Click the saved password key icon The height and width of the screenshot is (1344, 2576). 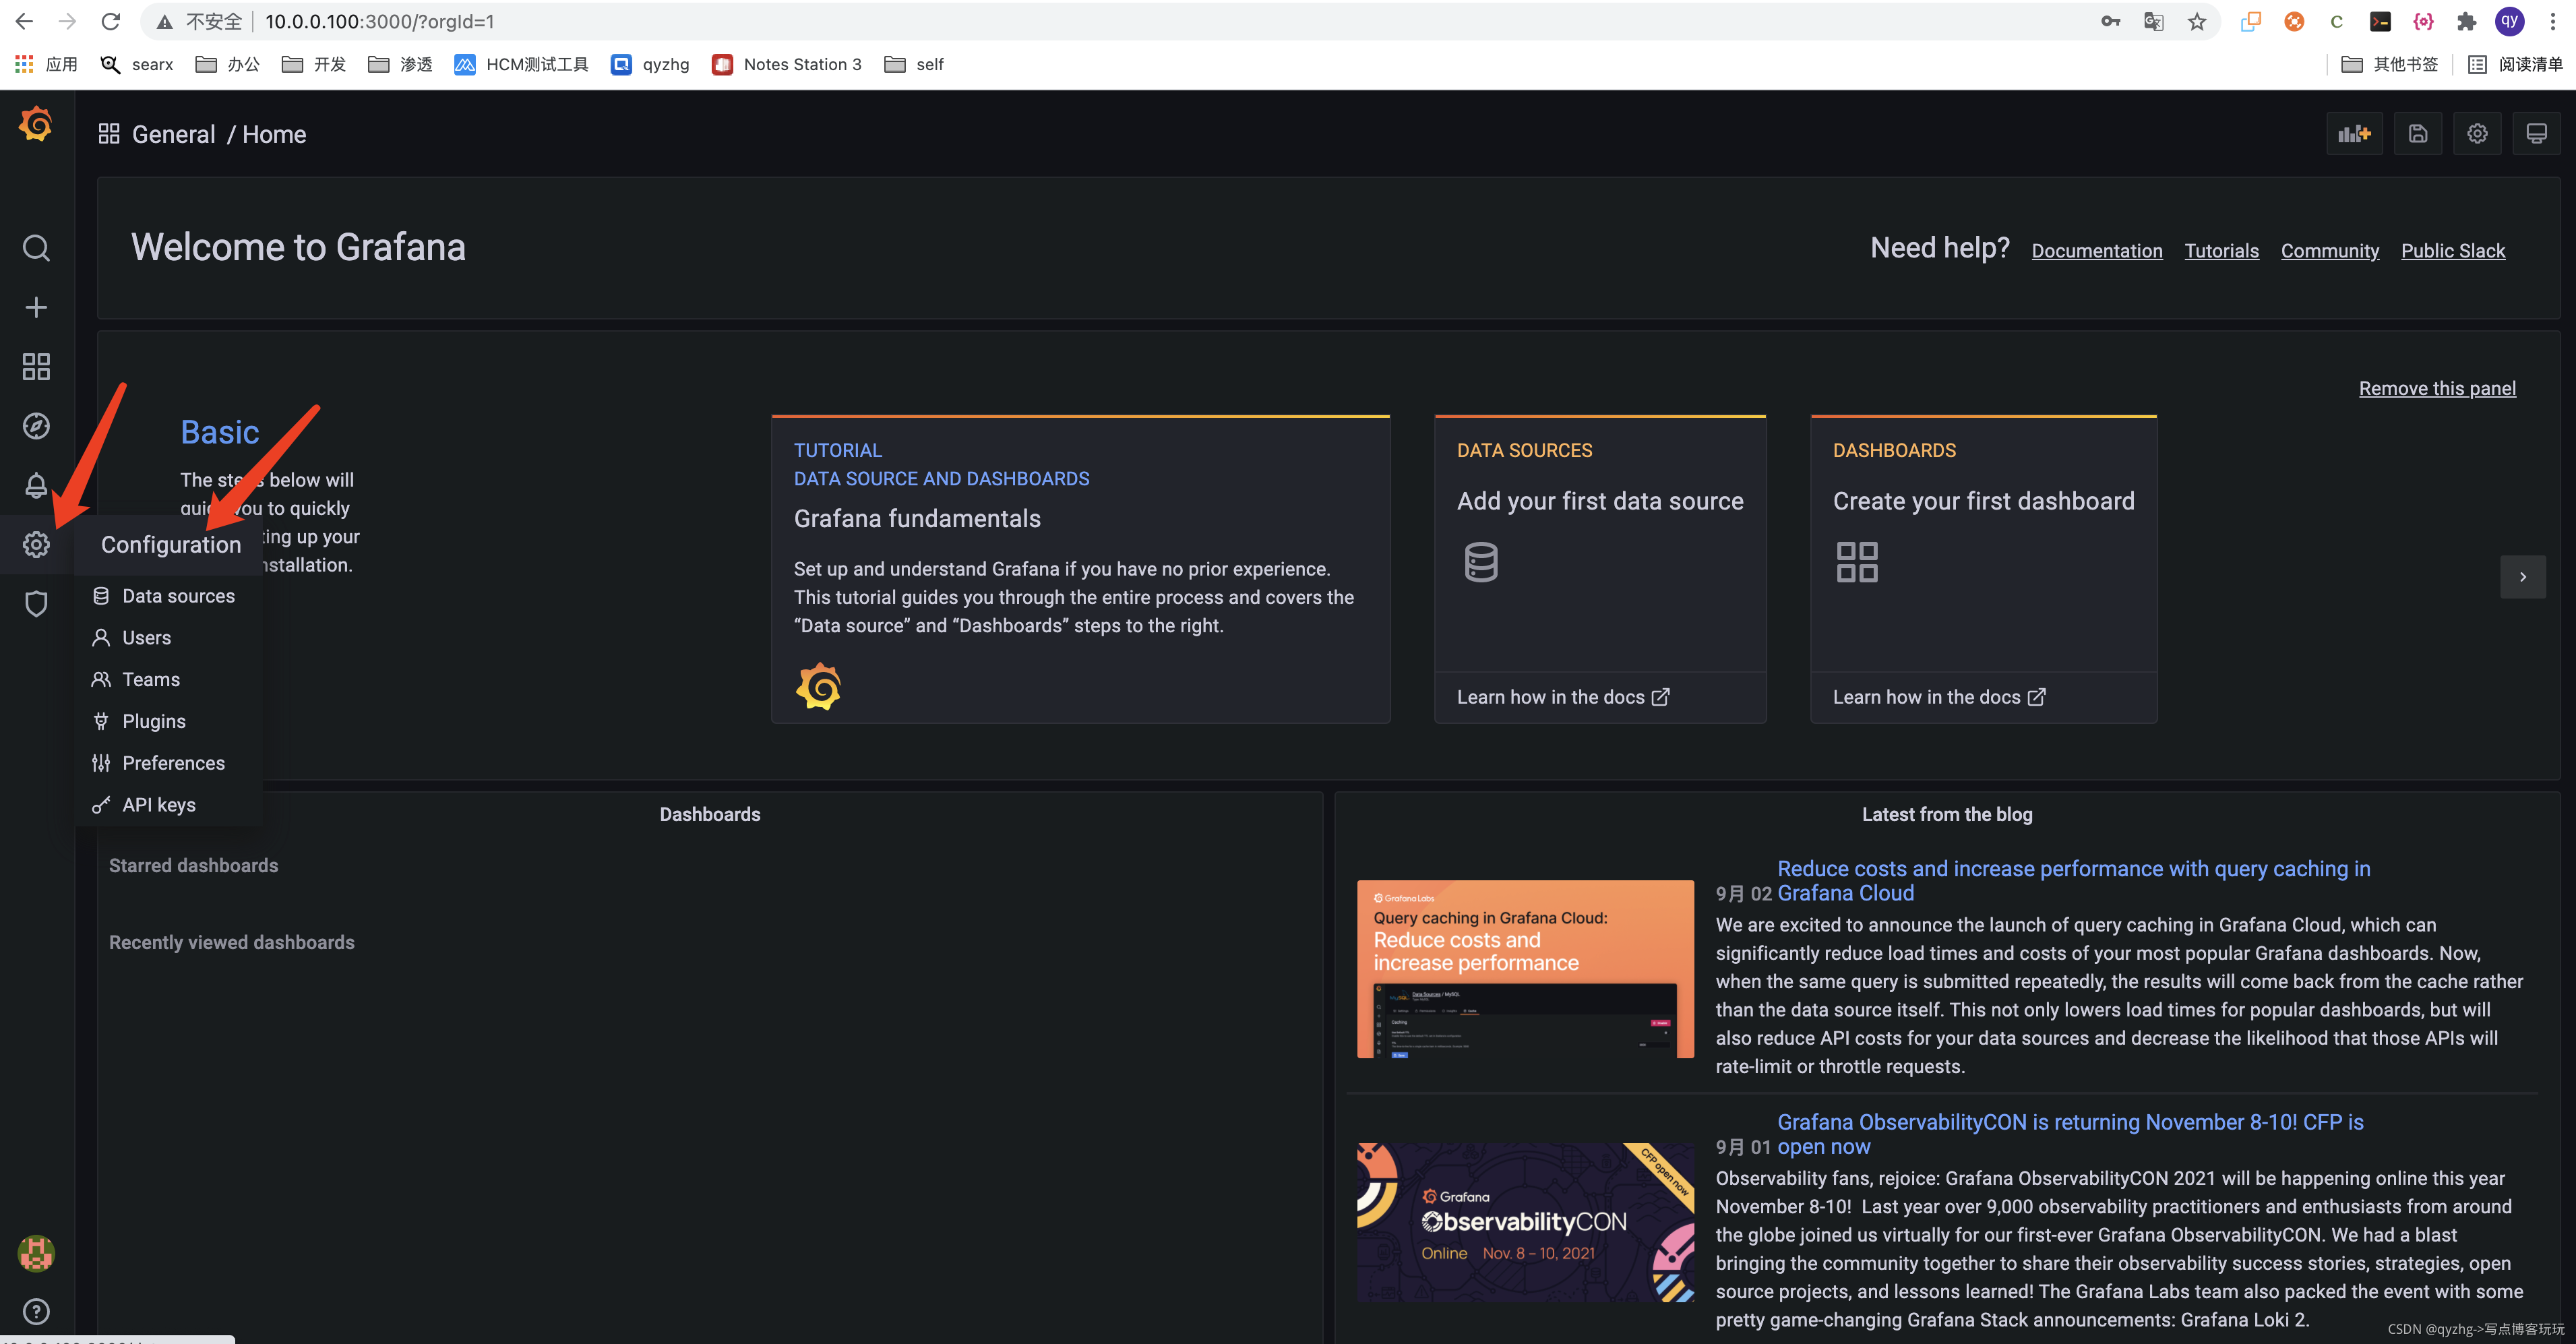coord(2111,21)
